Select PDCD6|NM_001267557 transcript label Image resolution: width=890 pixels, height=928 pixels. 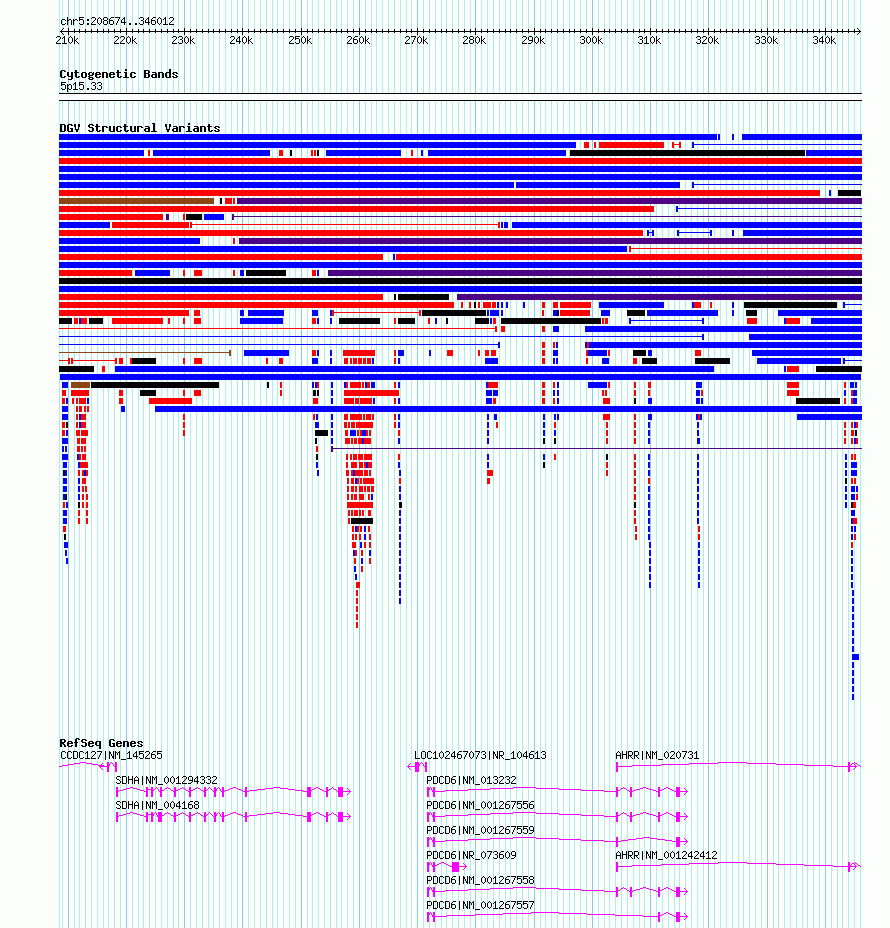coord(481,905)
